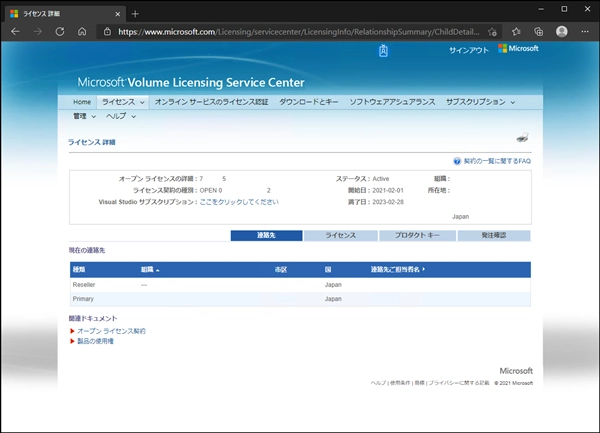600x433 pixels.
Task: Open the 契約の一覧に関するFAQ link
Action: [497, 161]
